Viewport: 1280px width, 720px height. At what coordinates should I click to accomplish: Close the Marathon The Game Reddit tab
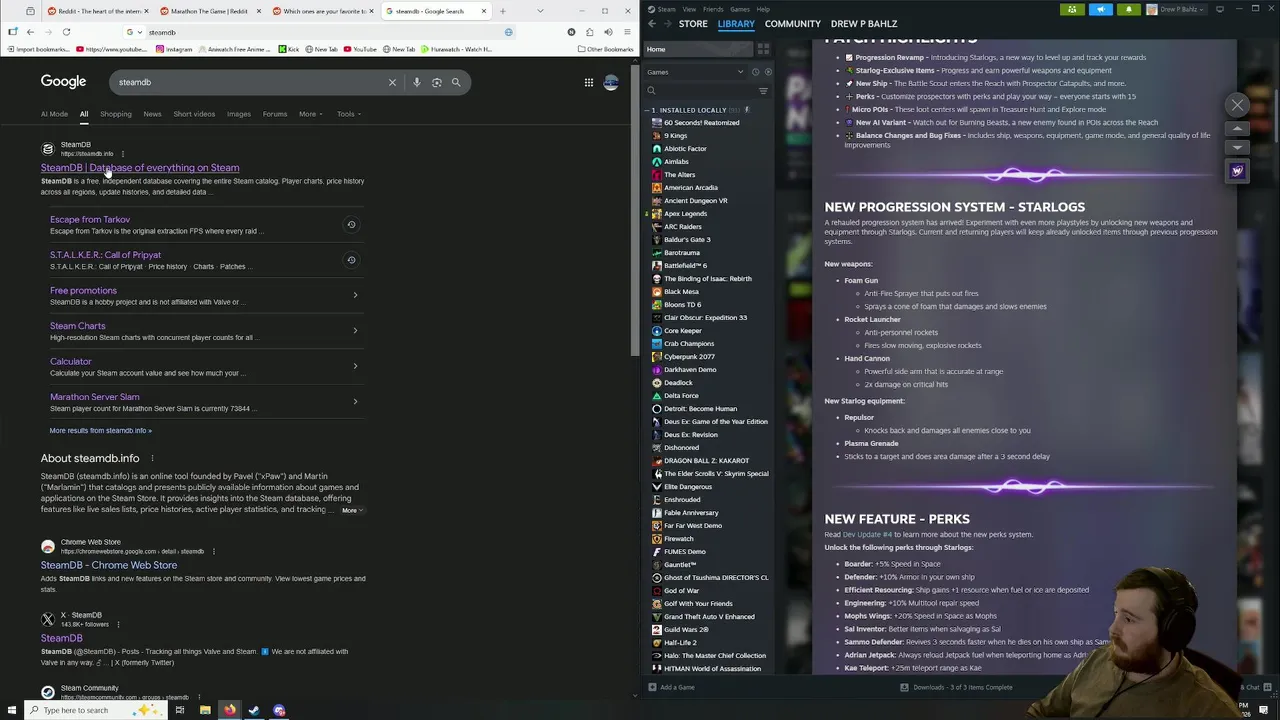click(x=260, y=11)
